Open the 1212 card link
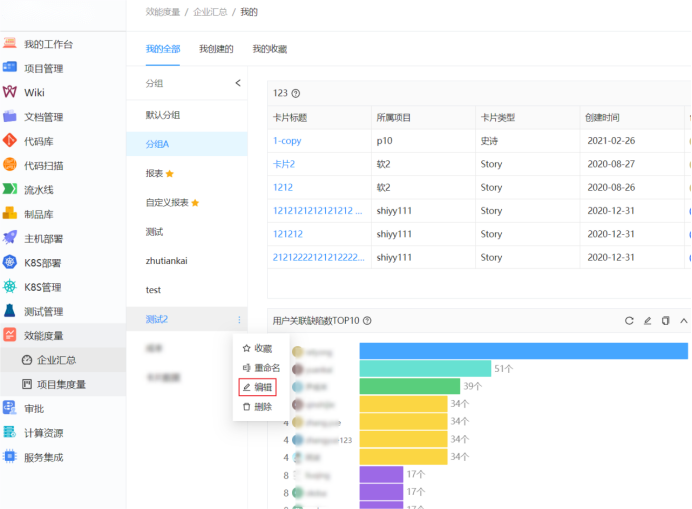 283,188
